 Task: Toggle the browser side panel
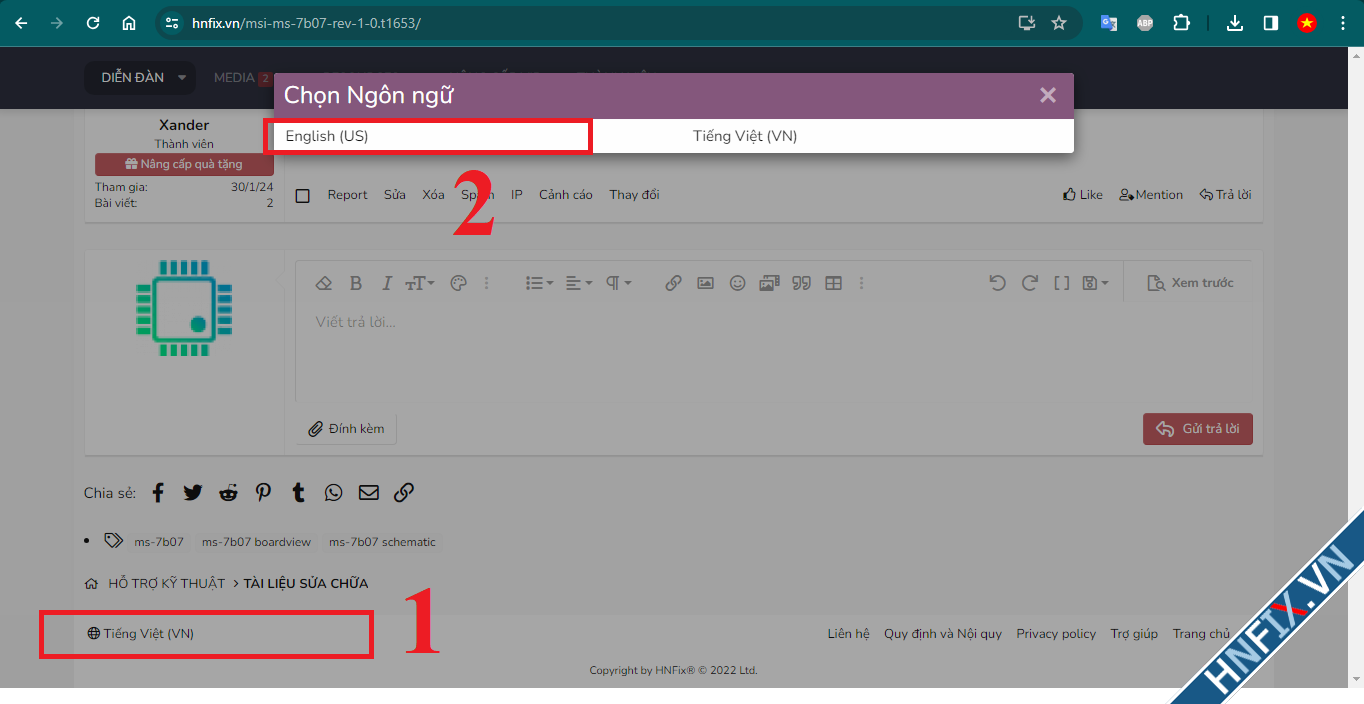[1270, 23]
